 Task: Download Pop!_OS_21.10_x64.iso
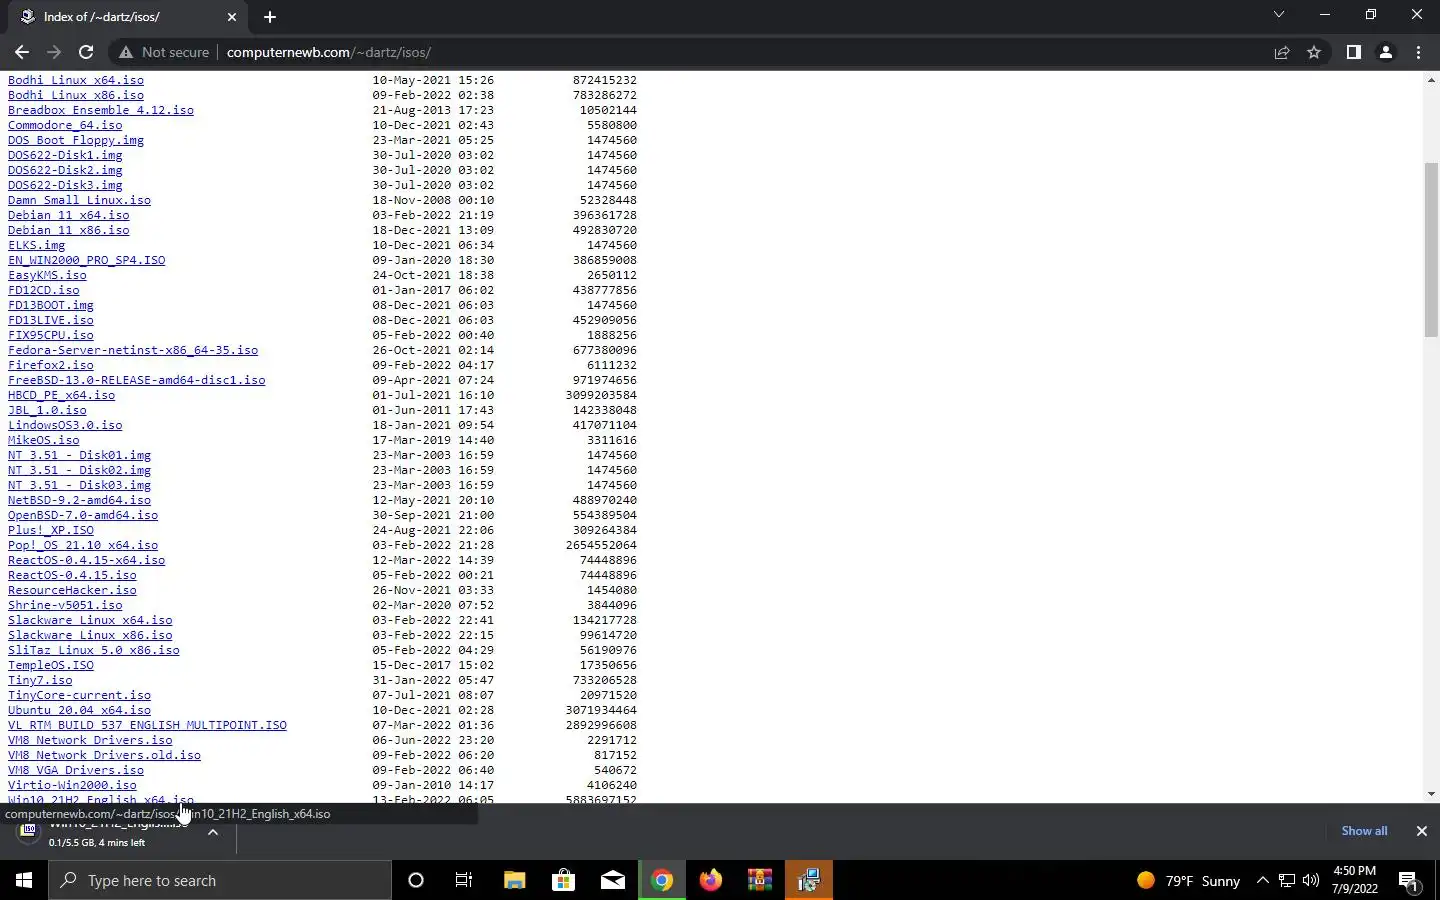[83, 545]
